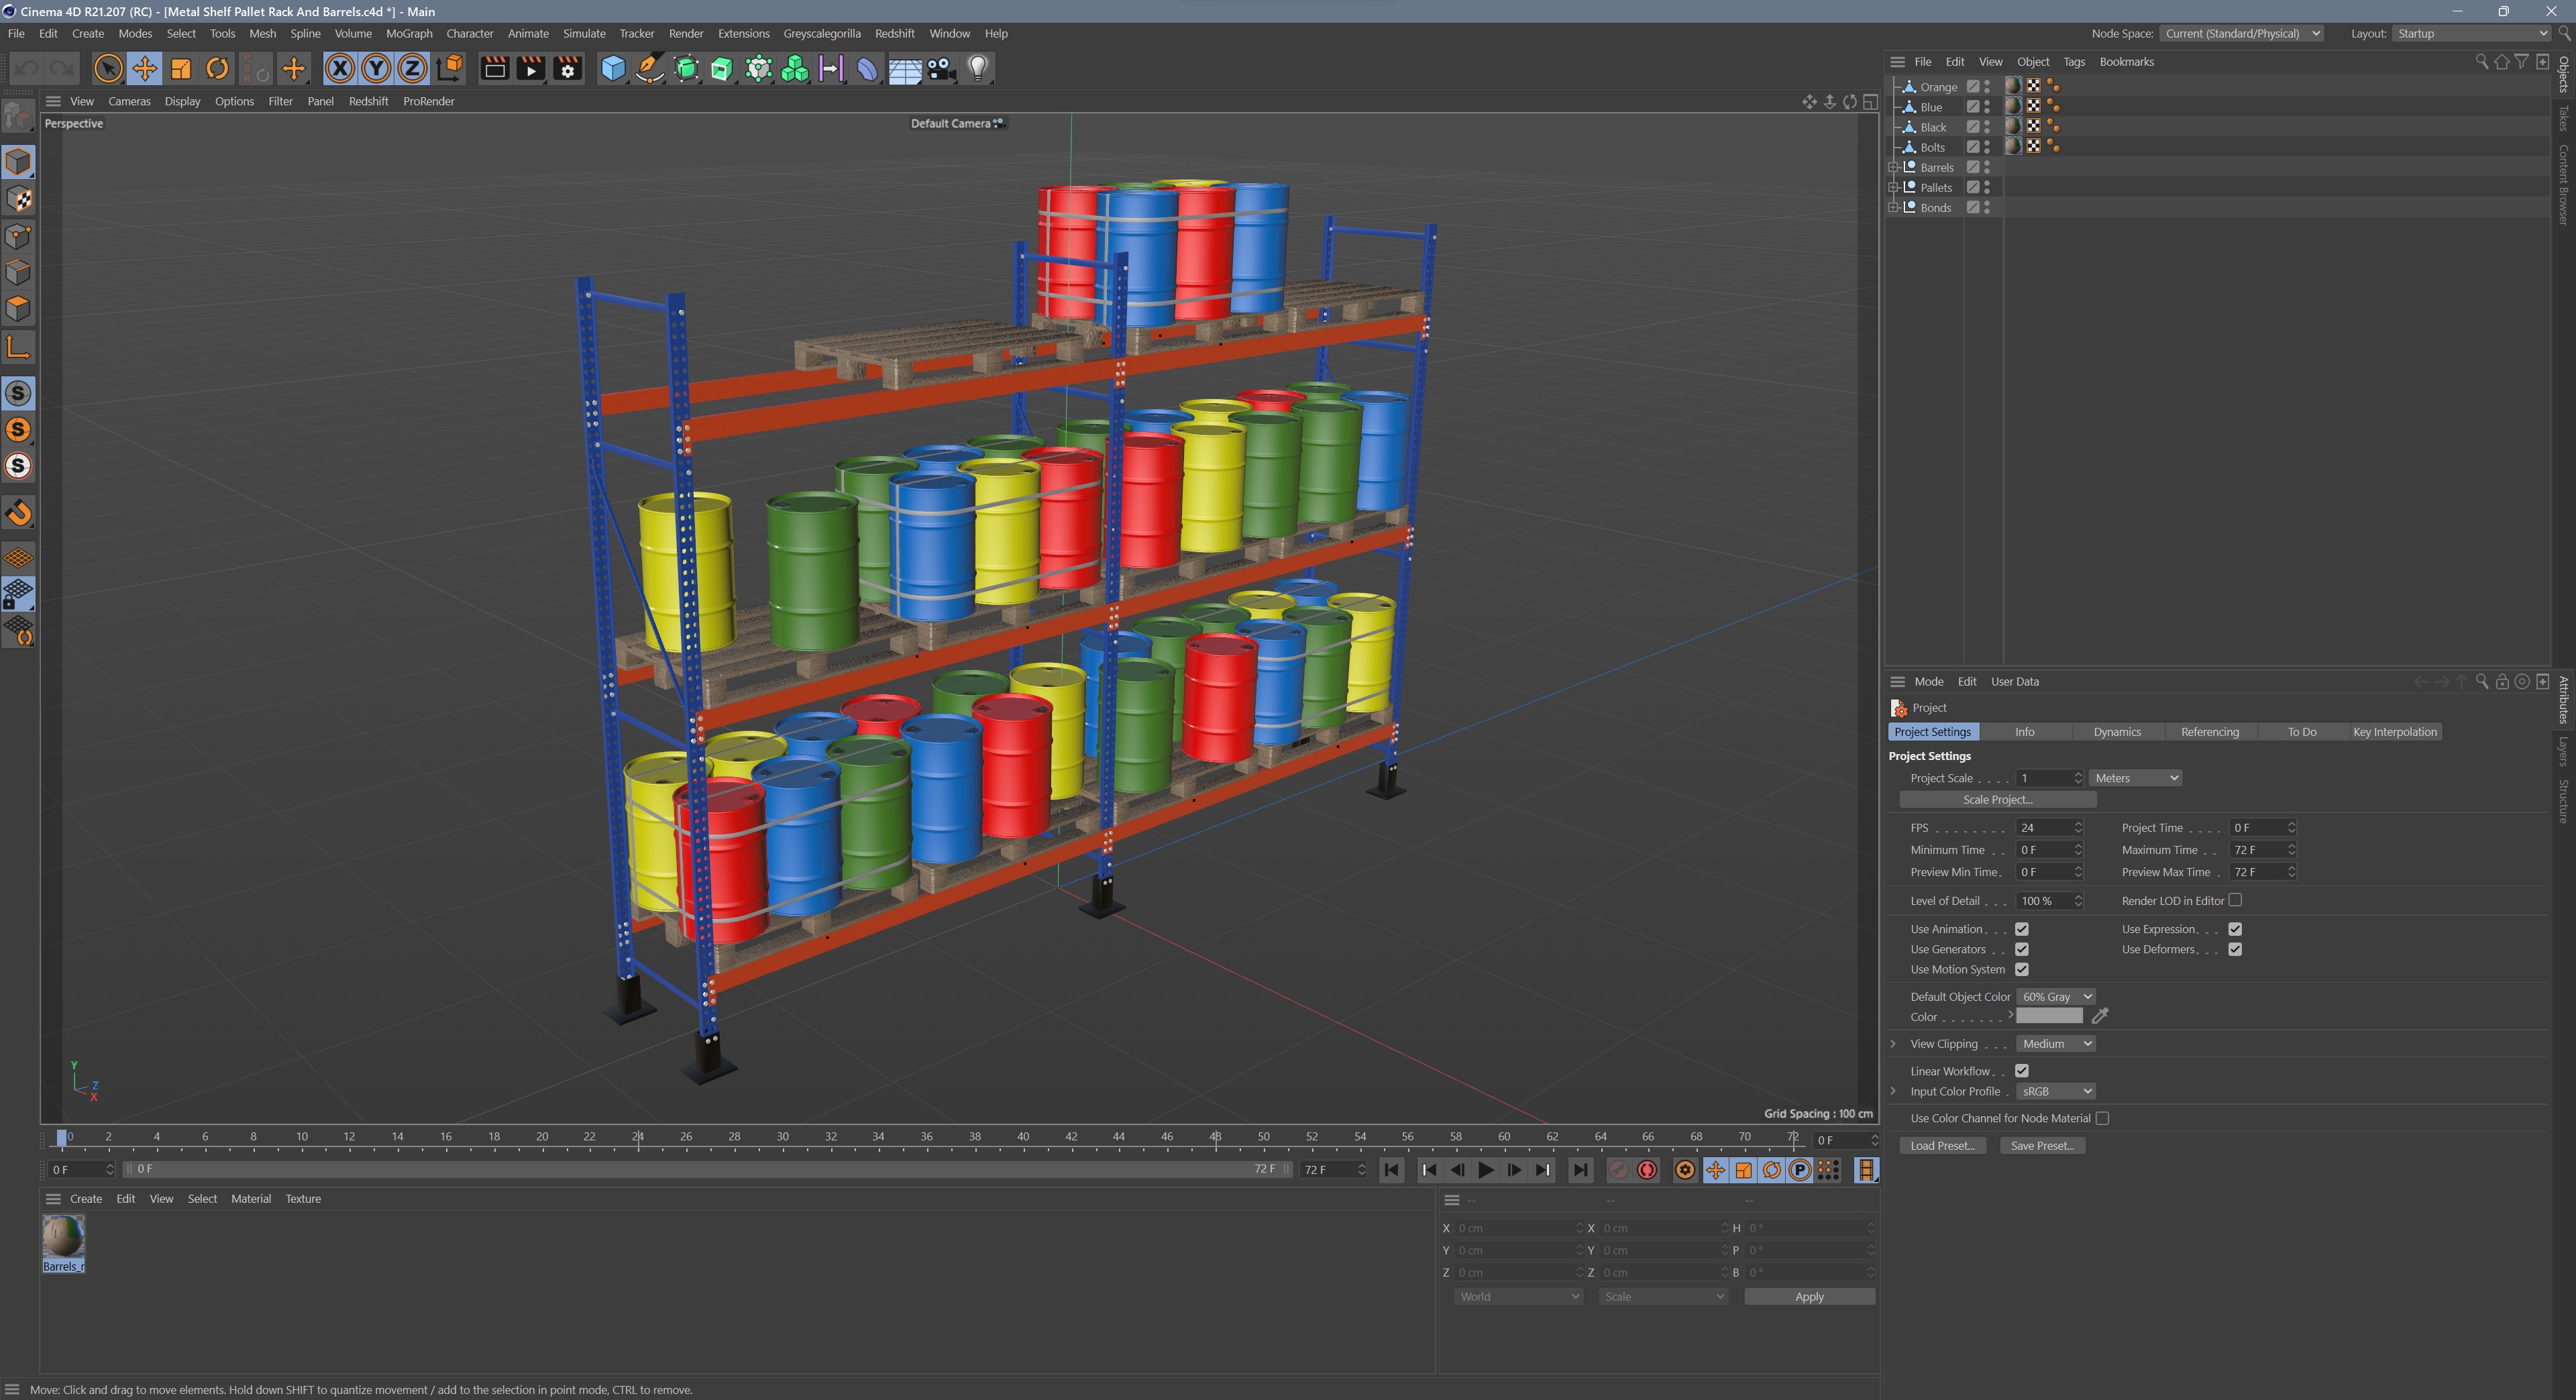Toggle Linear Workflow checkbox
Viewport: 2576px width, 1400px height.
(2022, 1071)
